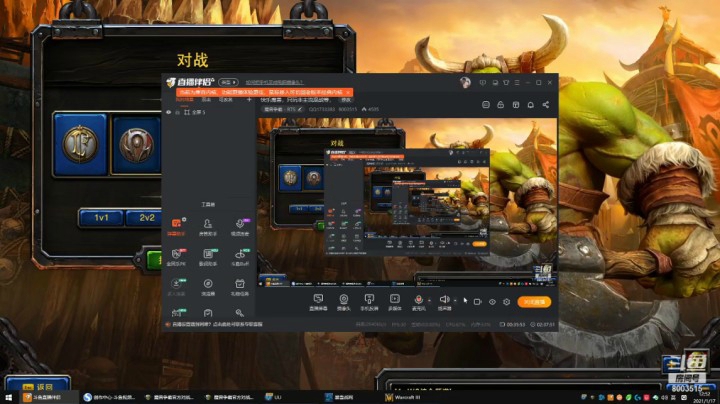The height and width of the screenshot is (404, 720).
Task: Pick the lion-crest faction emblem in Warcraft
Action: pos(80,144)
